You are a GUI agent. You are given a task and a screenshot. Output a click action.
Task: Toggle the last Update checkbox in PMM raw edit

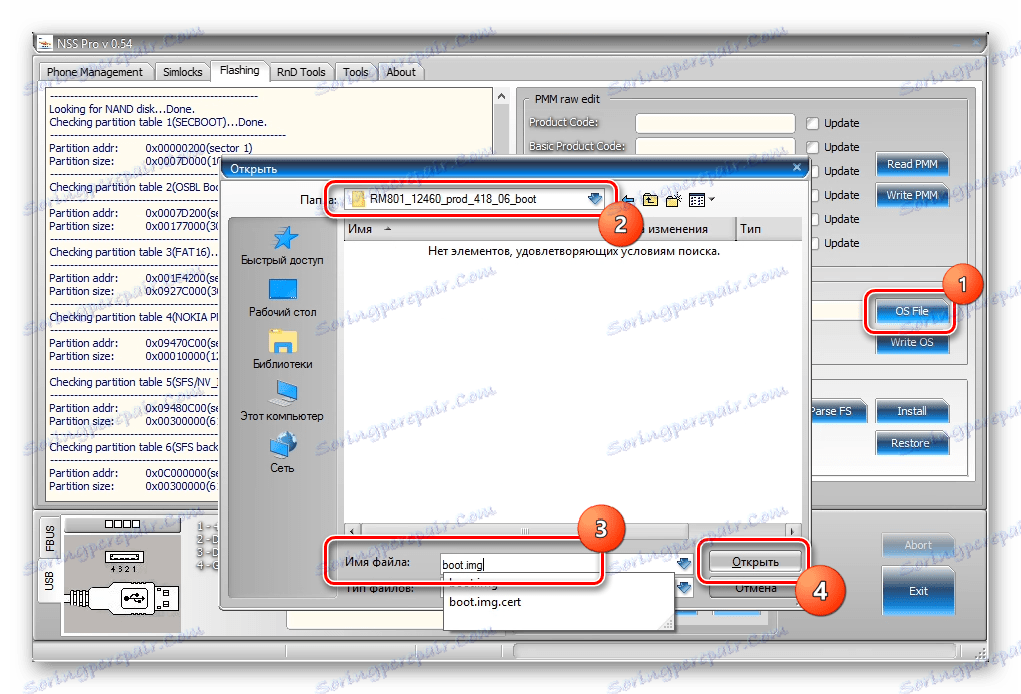click(x=814, y=243)
